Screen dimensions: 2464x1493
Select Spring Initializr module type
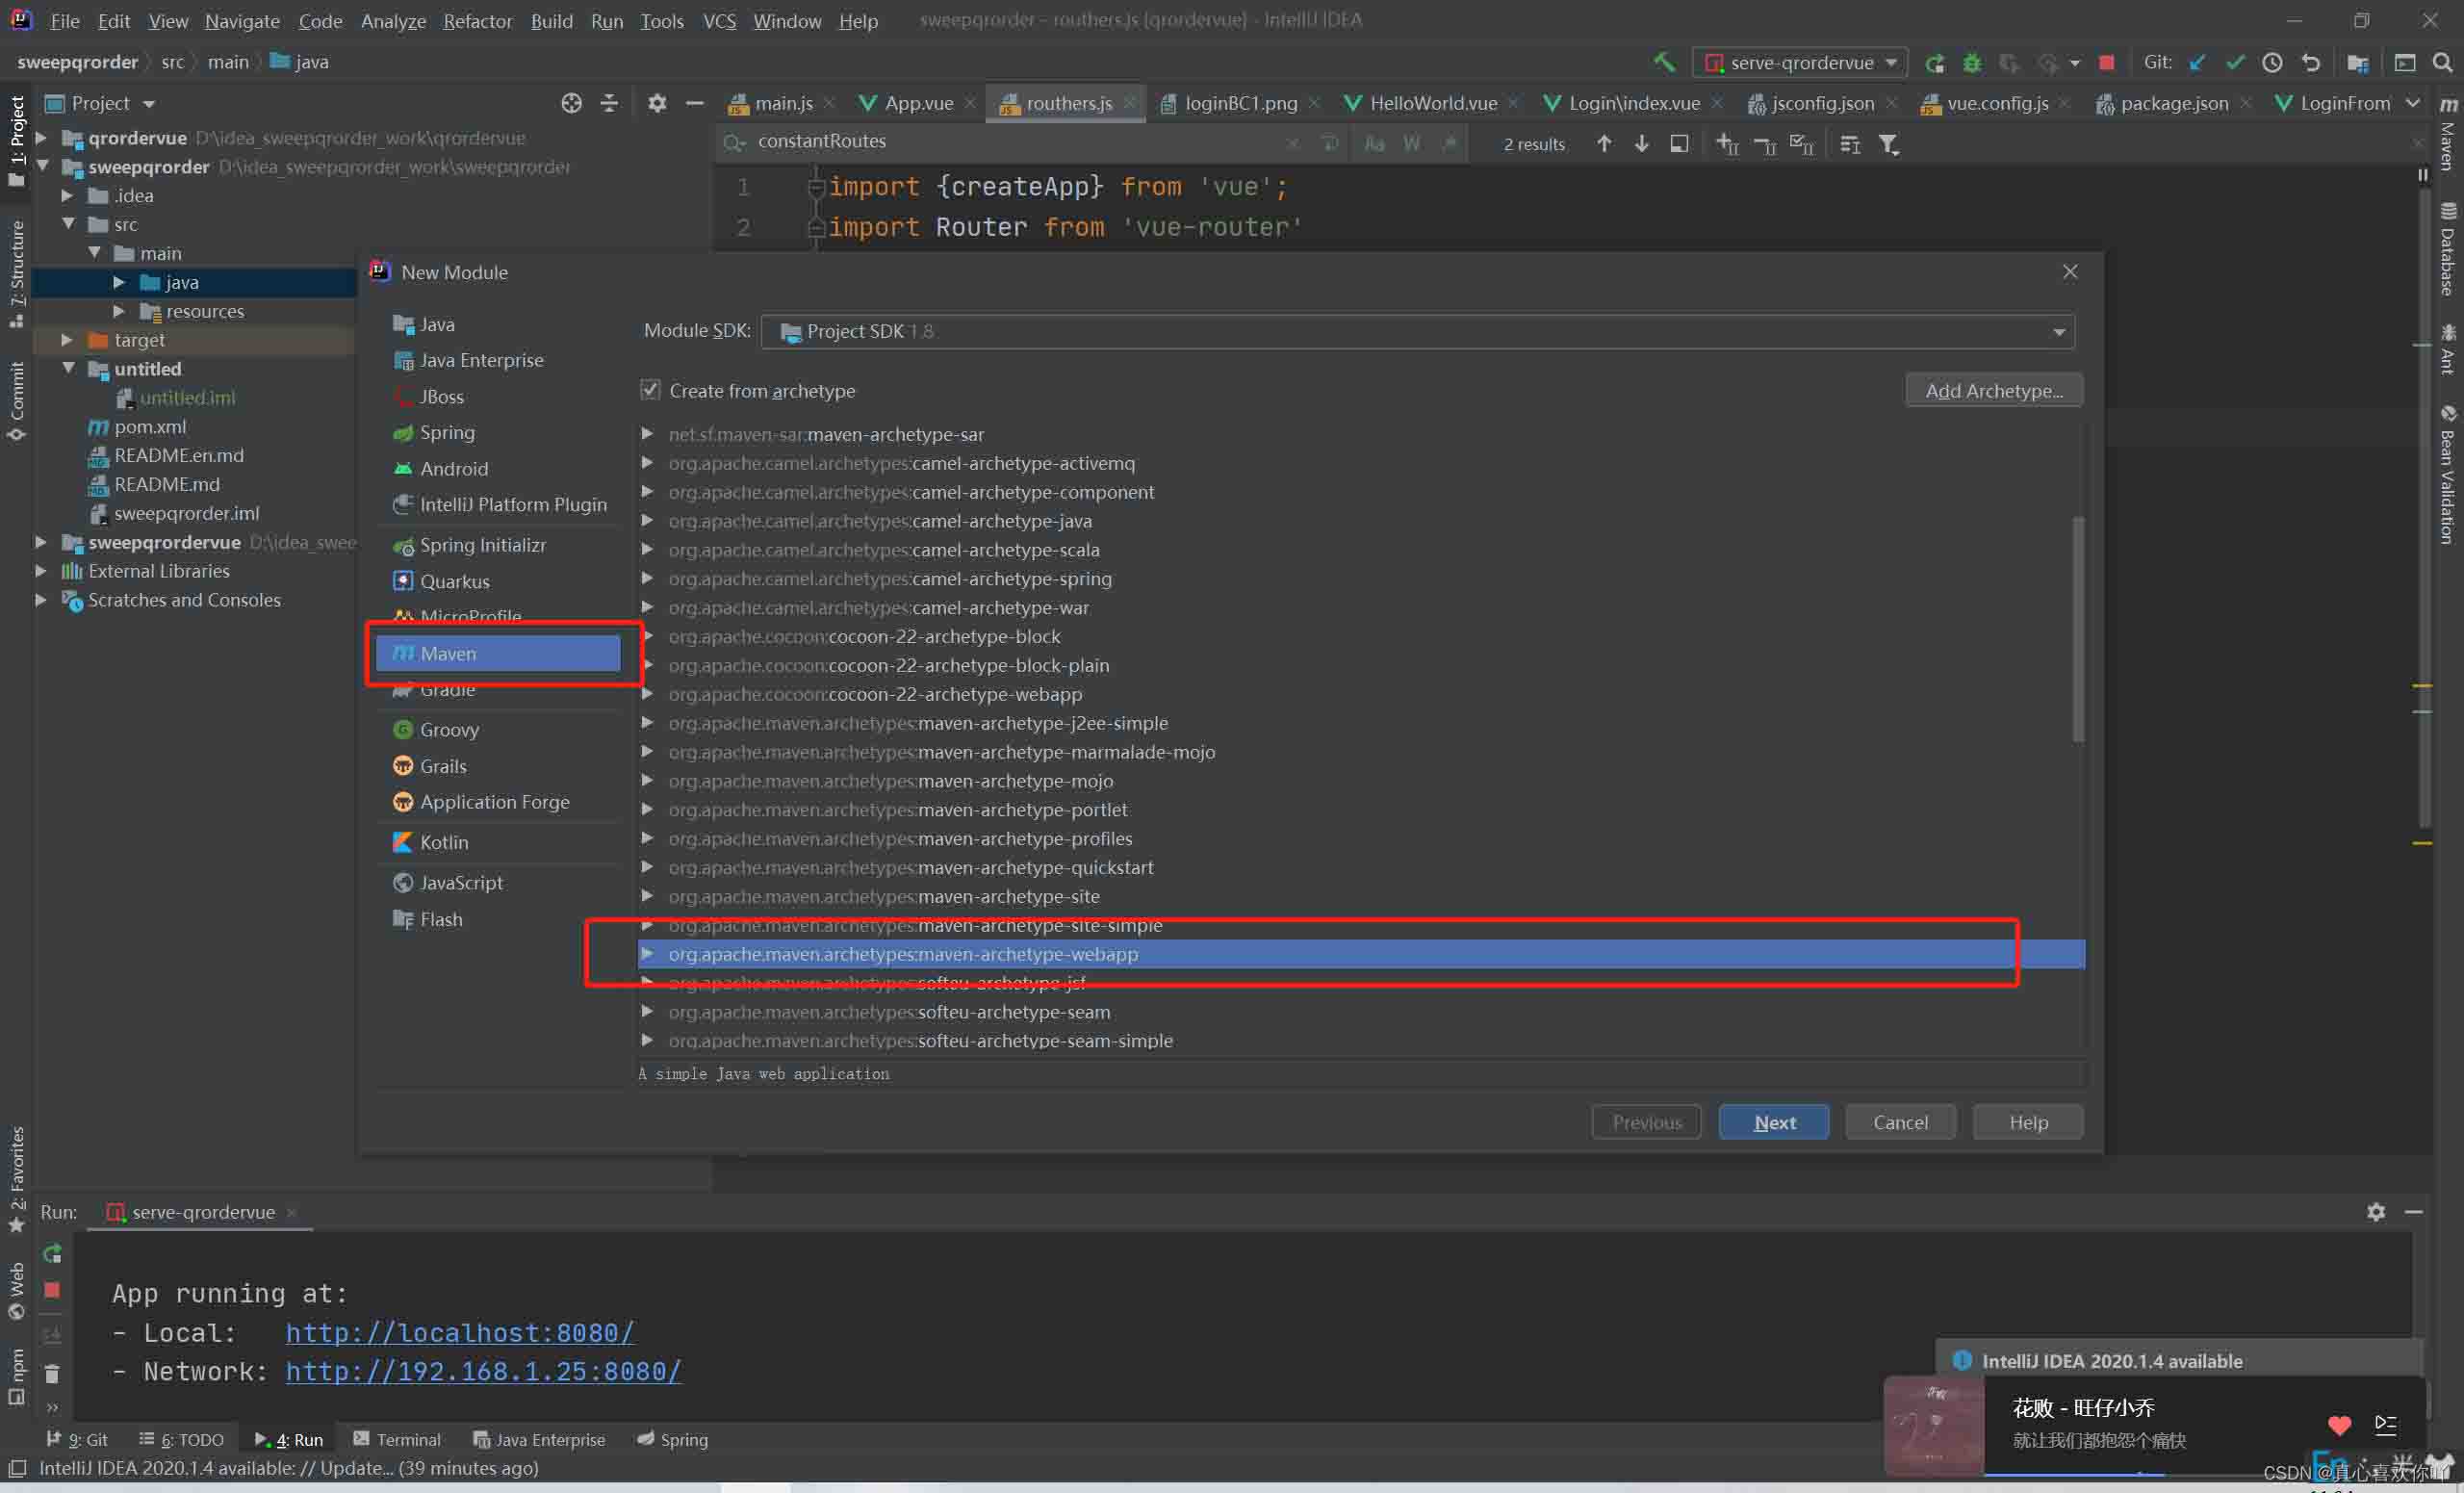pyautogui.click(x=498, y=545)
